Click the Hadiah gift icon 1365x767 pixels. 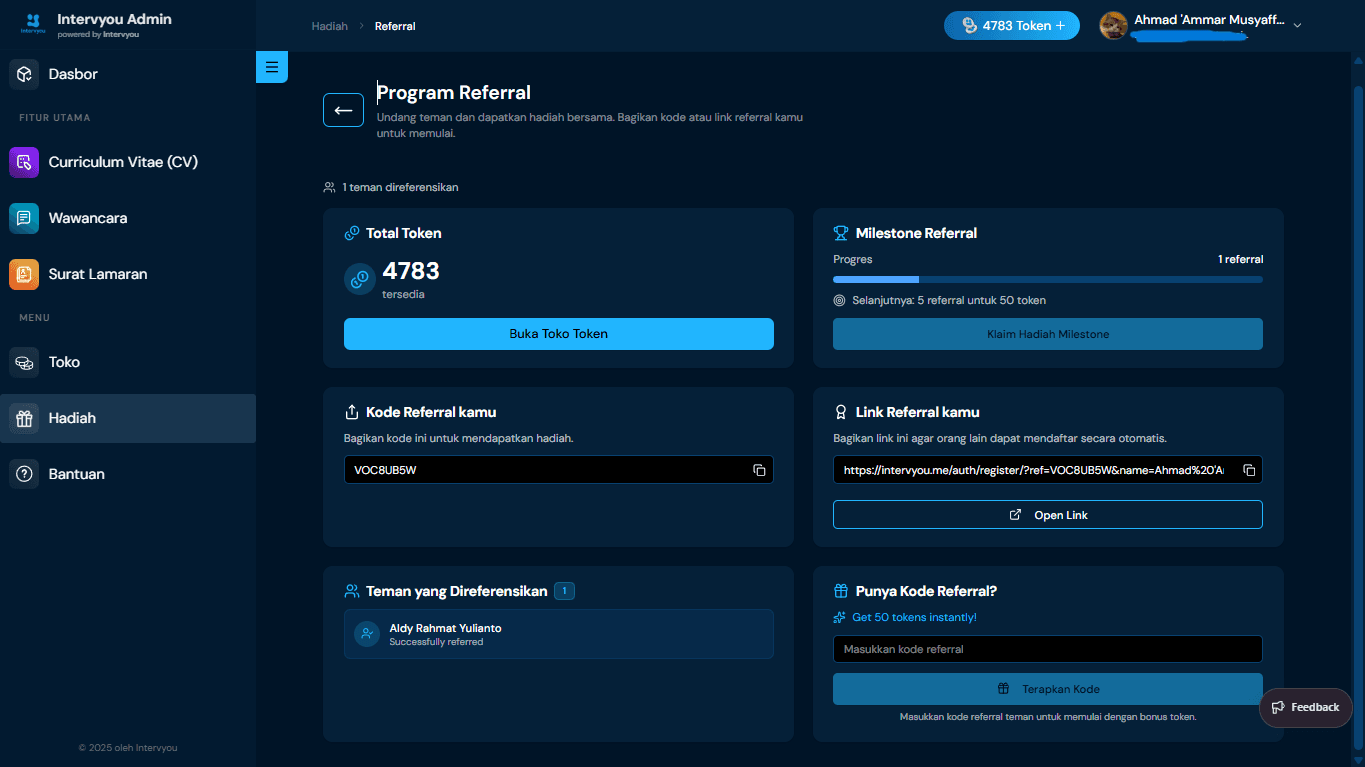[24, 418]
